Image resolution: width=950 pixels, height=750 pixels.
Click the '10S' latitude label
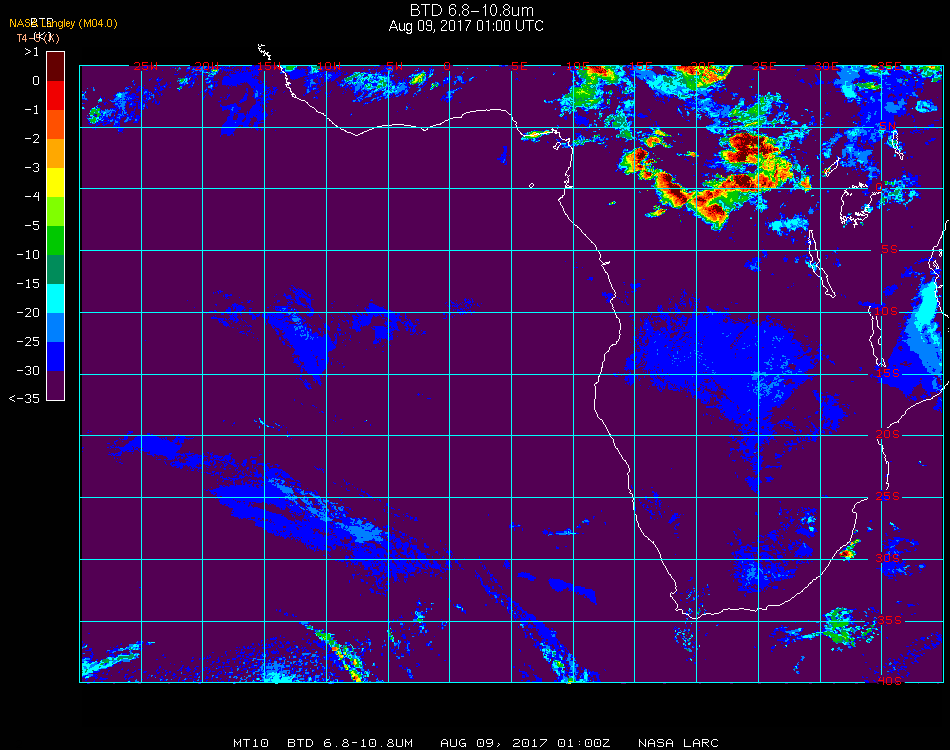pos(886,311)
